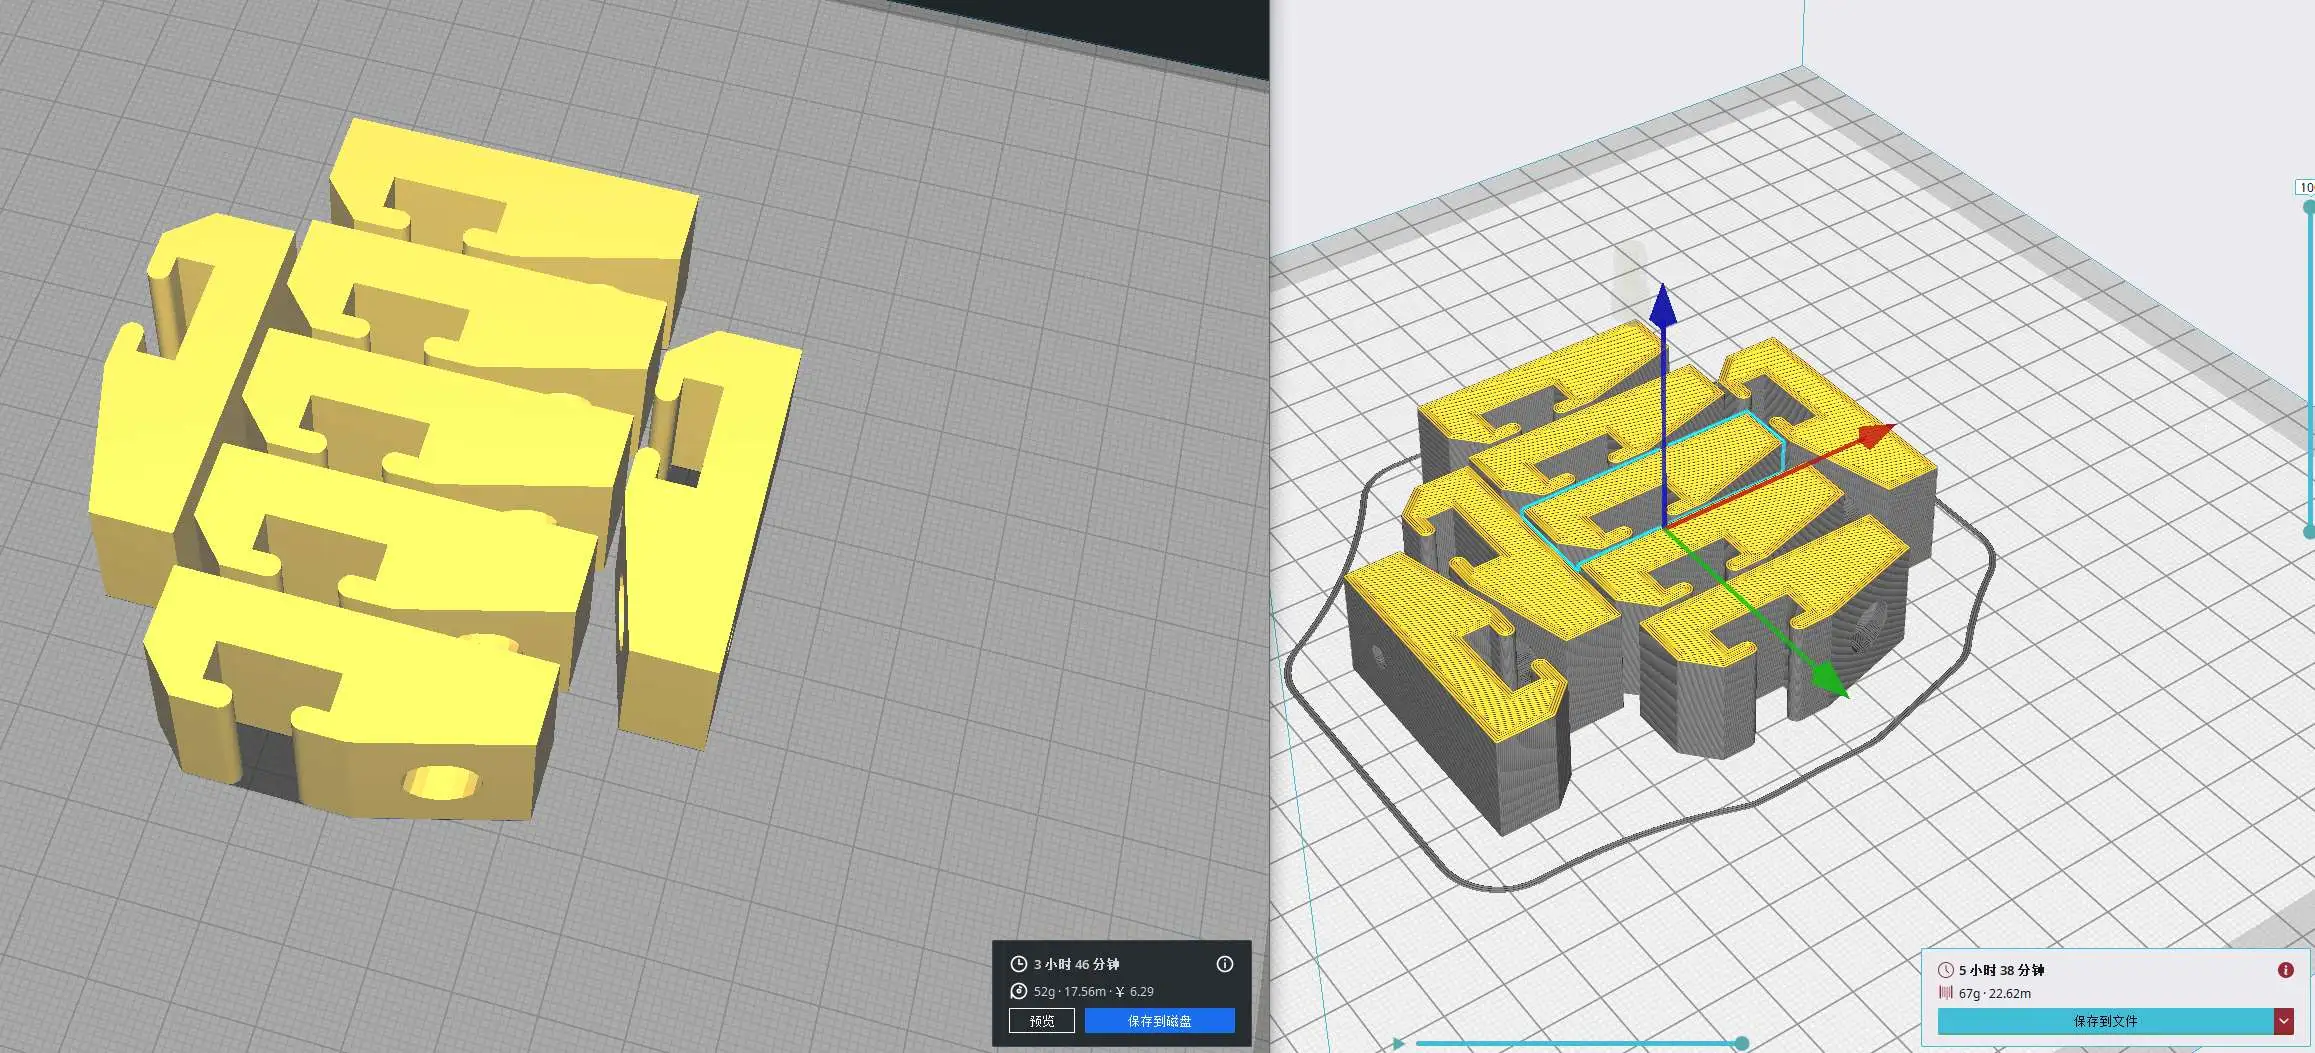This screenshot has height=1053, width=2315.
Task: Click the clock icon beside 3 小时 46 分钟
Action: click(x=1018, y=964)
